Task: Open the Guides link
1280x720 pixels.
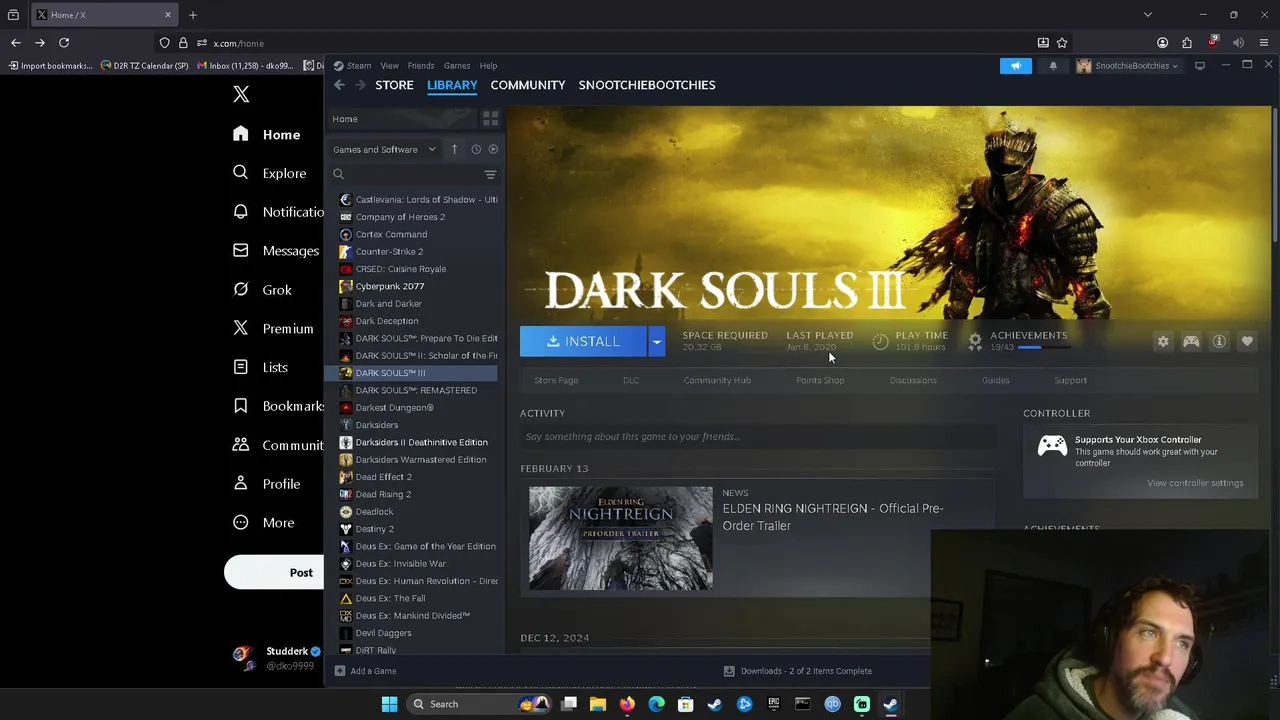Action: [995, 380]
